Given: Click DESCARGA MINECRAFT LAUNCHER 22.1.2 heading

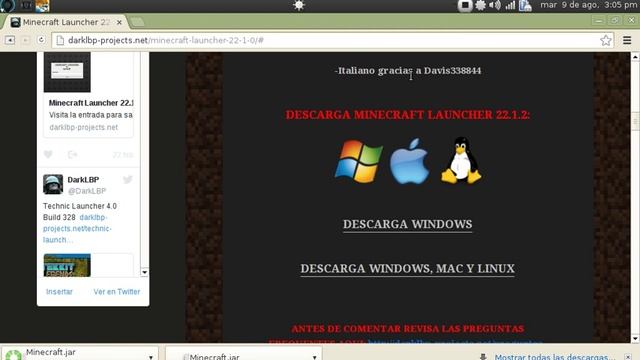Looking at the screenshot, I should tap(408, 115).
